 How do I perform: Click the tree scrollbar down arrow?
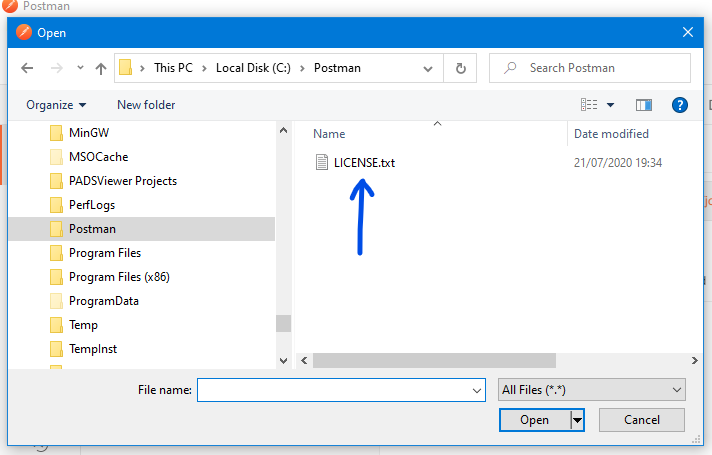pyautogui.click(x=283, y=361)
